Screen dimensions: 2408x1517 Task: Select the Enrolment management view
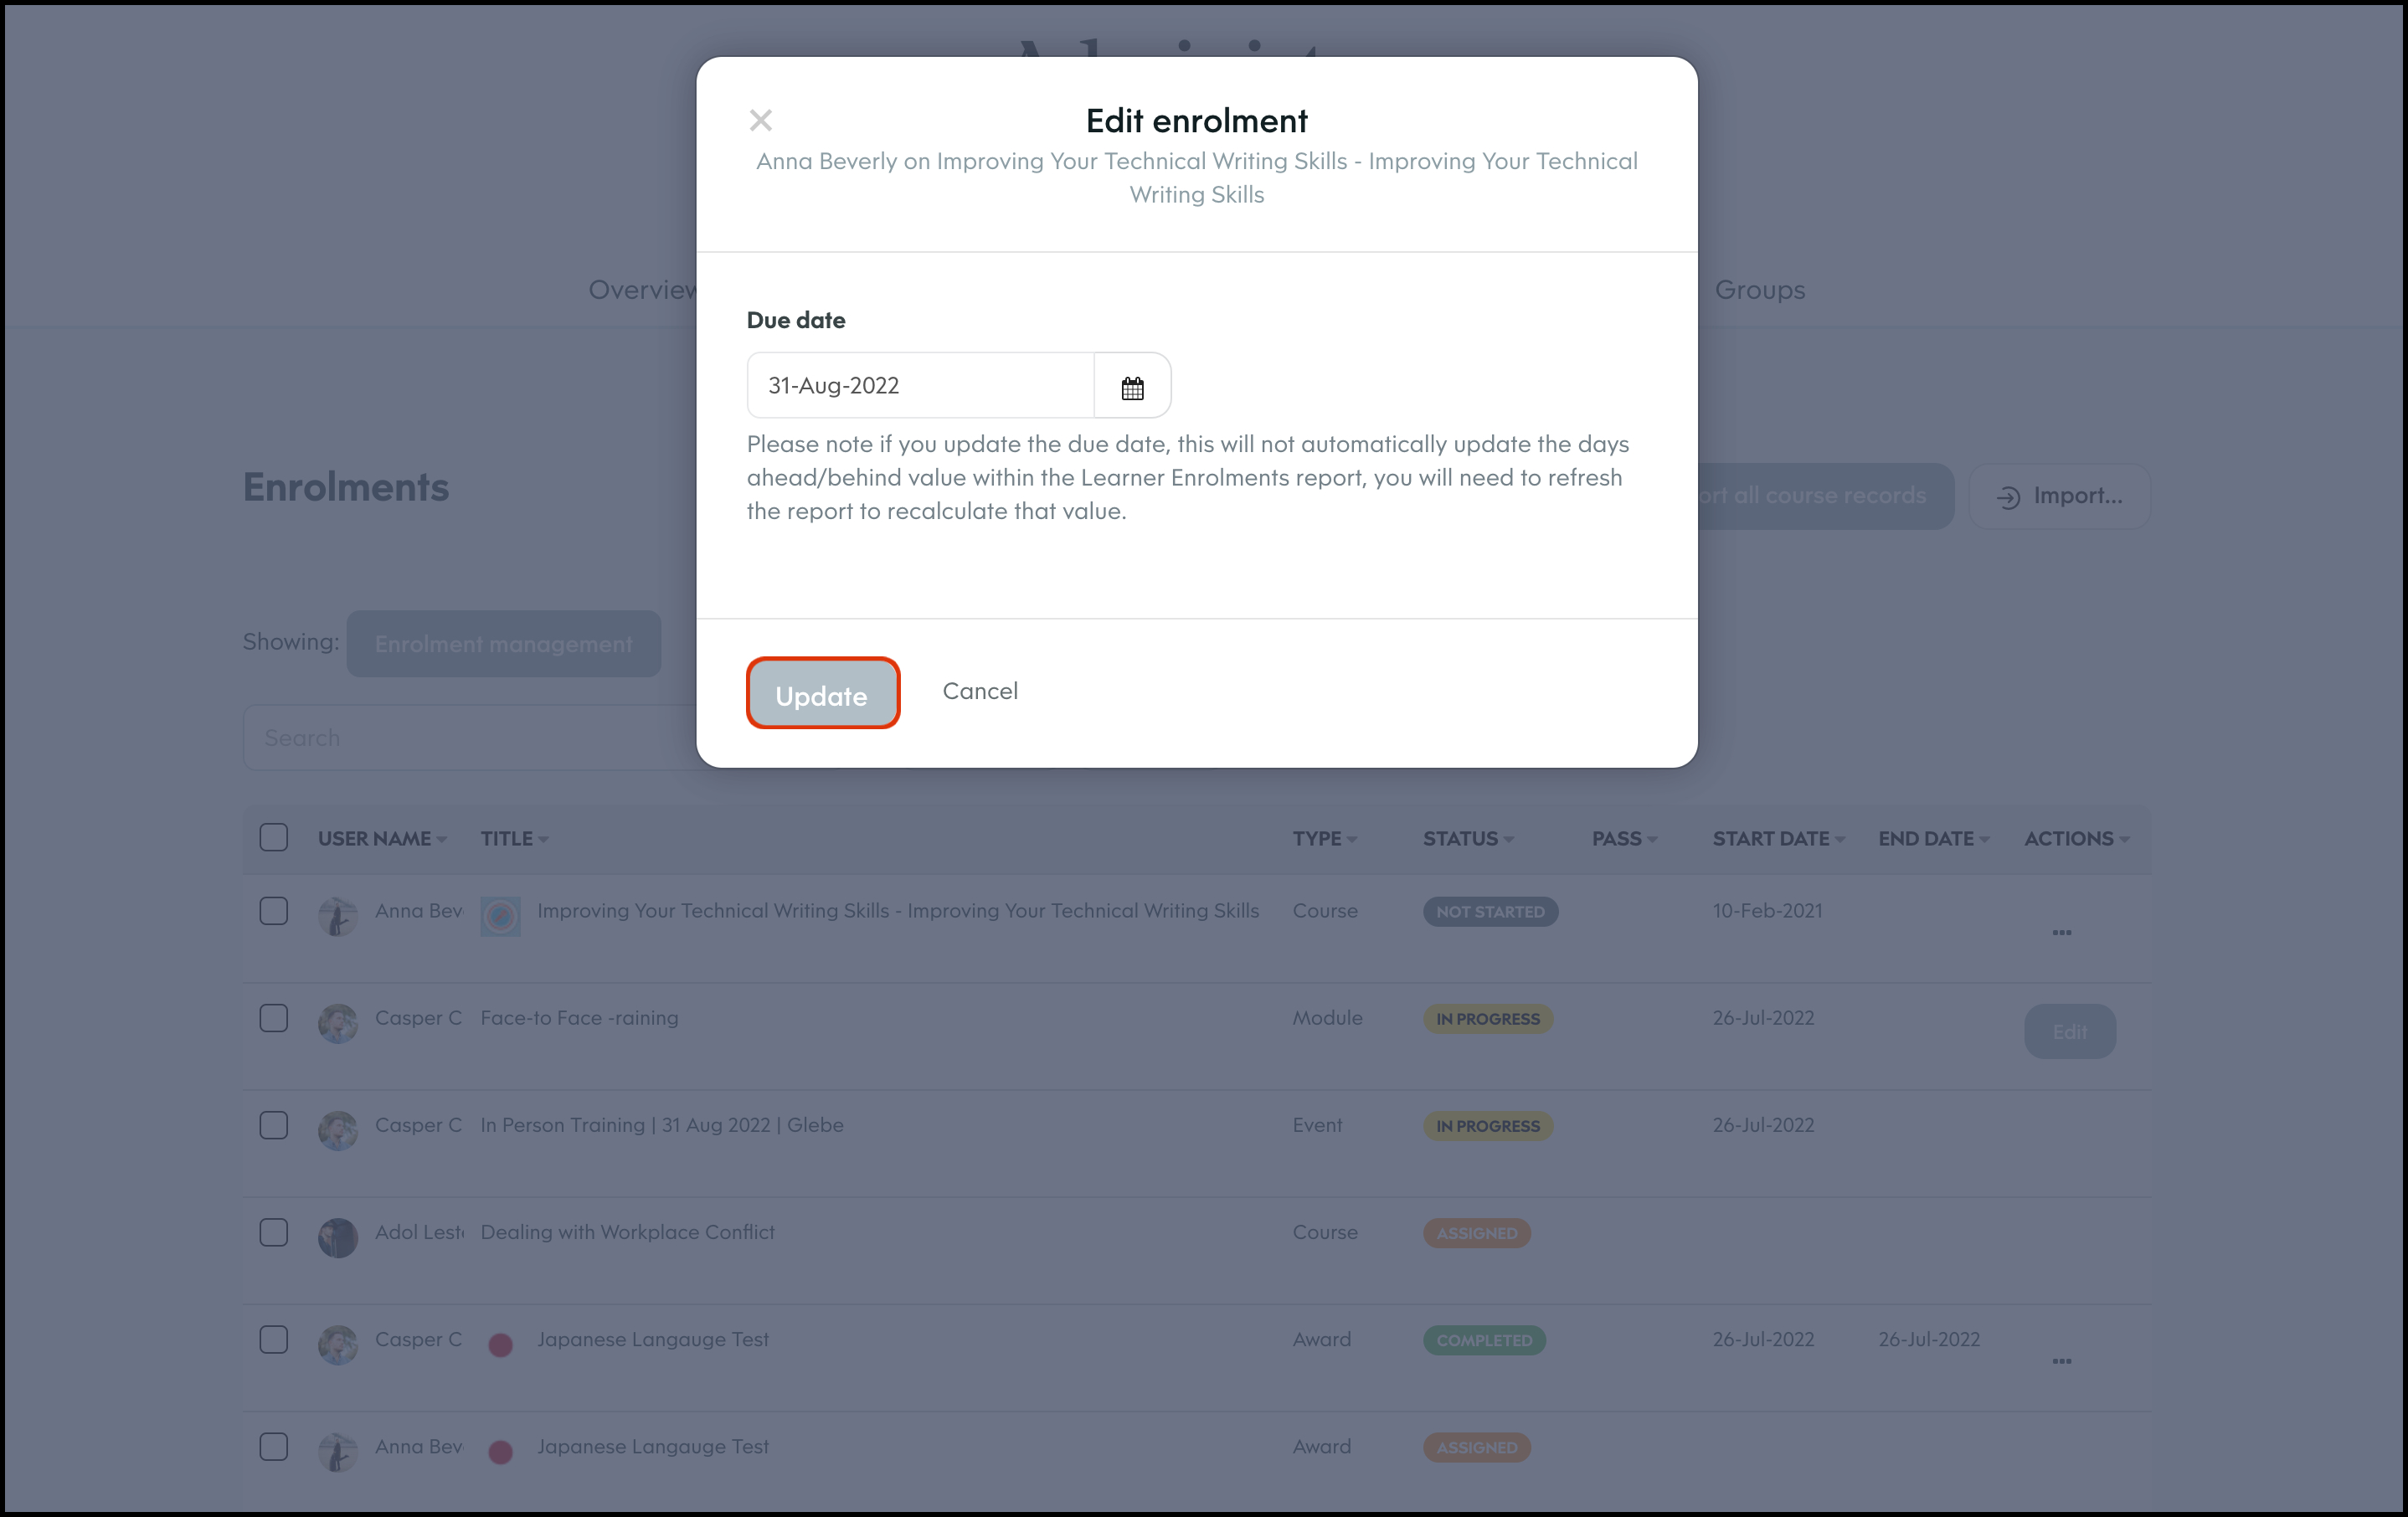click(x=503, y=644)
